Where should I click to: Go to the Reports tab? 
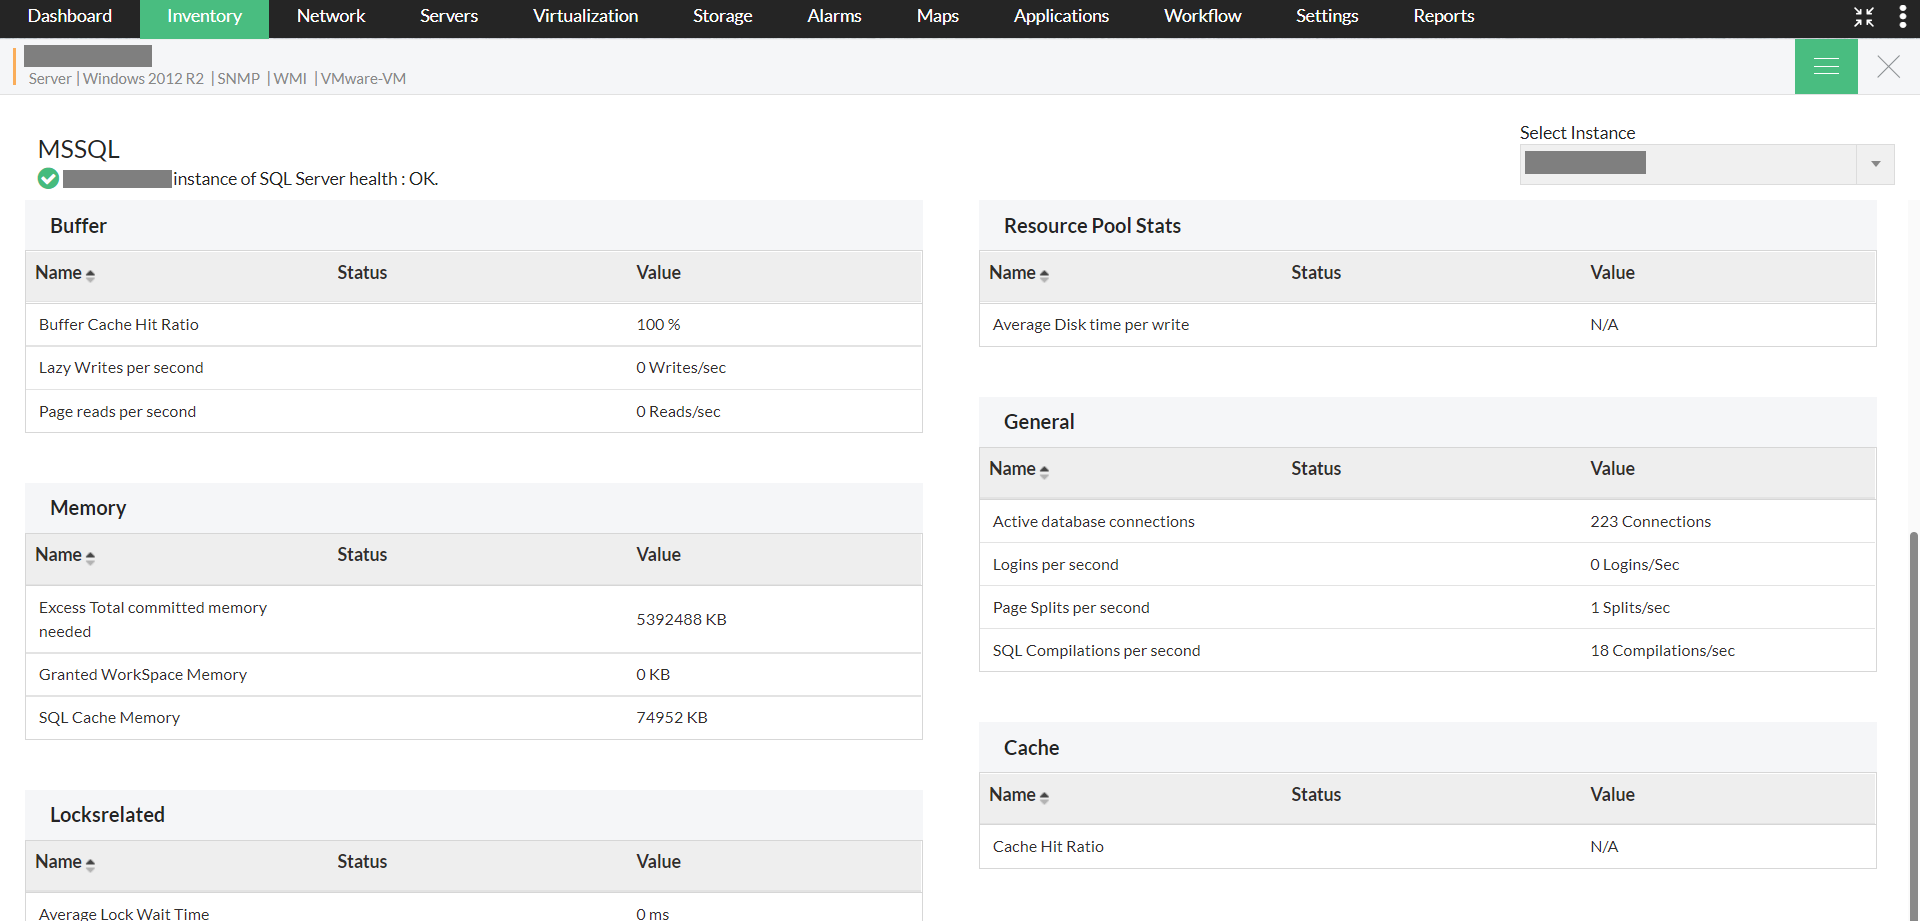pyautogui.click(x=1443, y=16)
